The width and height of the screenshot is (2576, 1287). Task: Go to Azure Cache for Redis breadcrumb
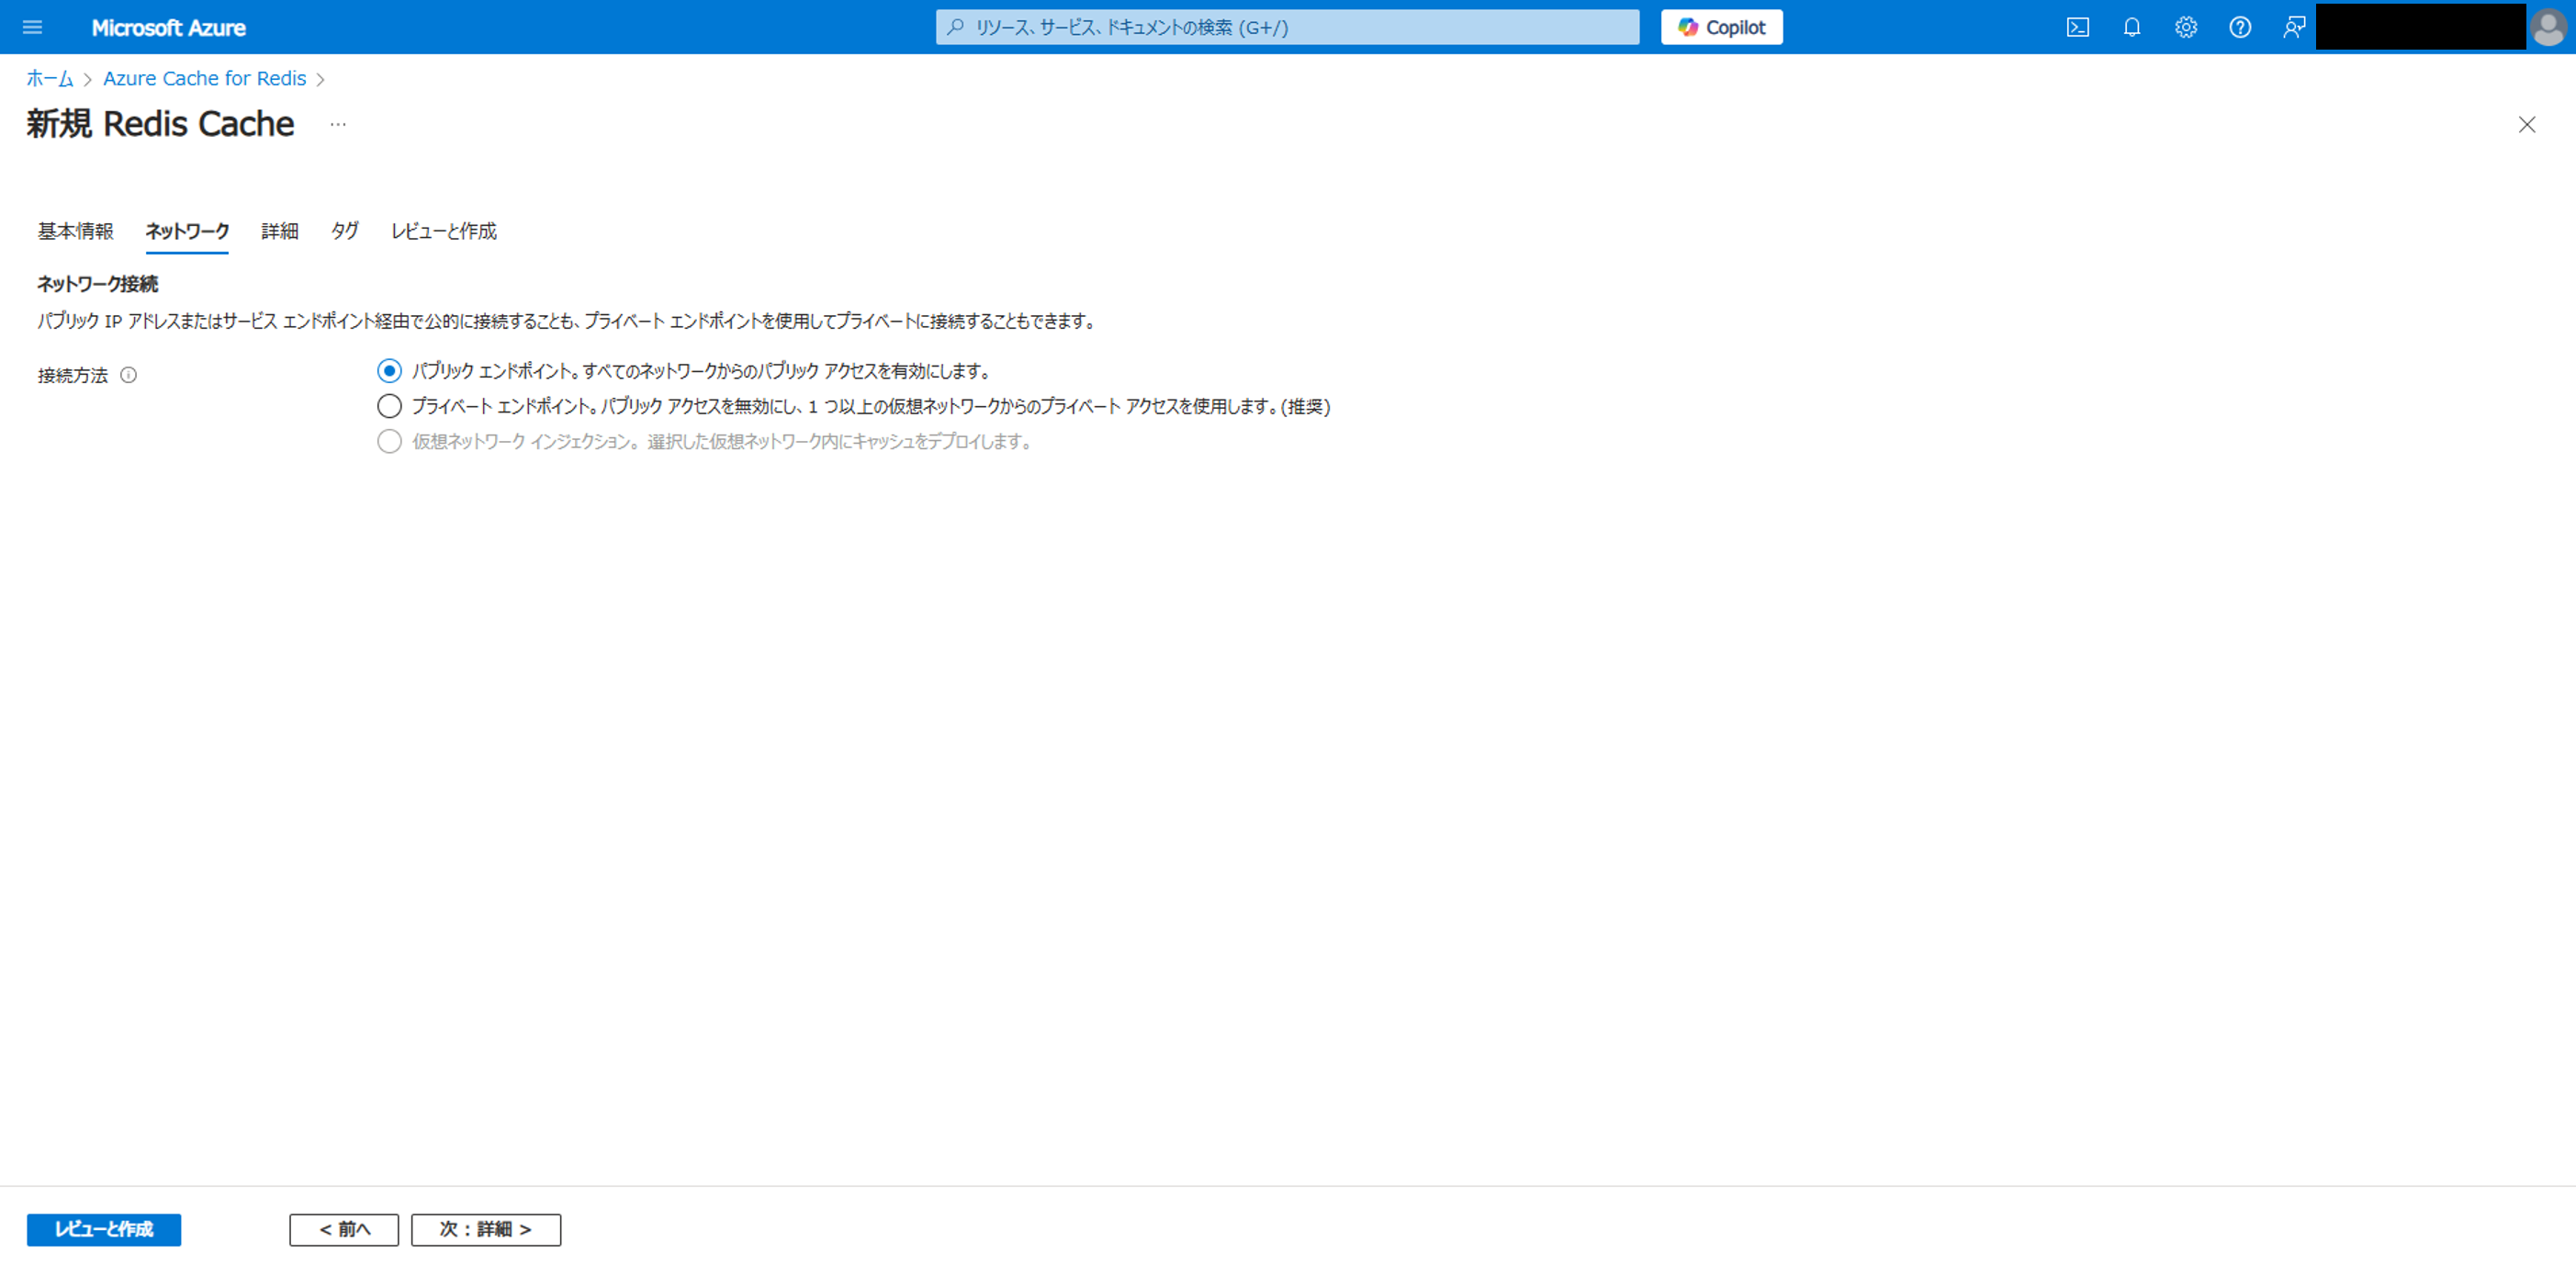click(x=205, y=78)
